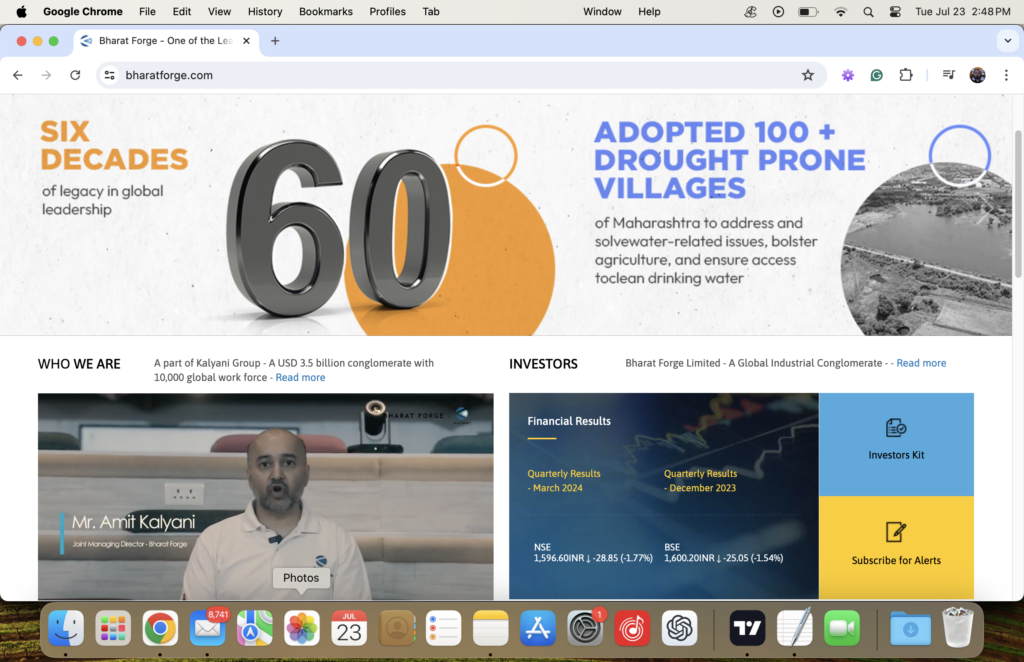Image resolution: width=1024 pixels, height=662 pixels.
Task: Click the page vertical scrollbar
Action: pos(1018,200)
